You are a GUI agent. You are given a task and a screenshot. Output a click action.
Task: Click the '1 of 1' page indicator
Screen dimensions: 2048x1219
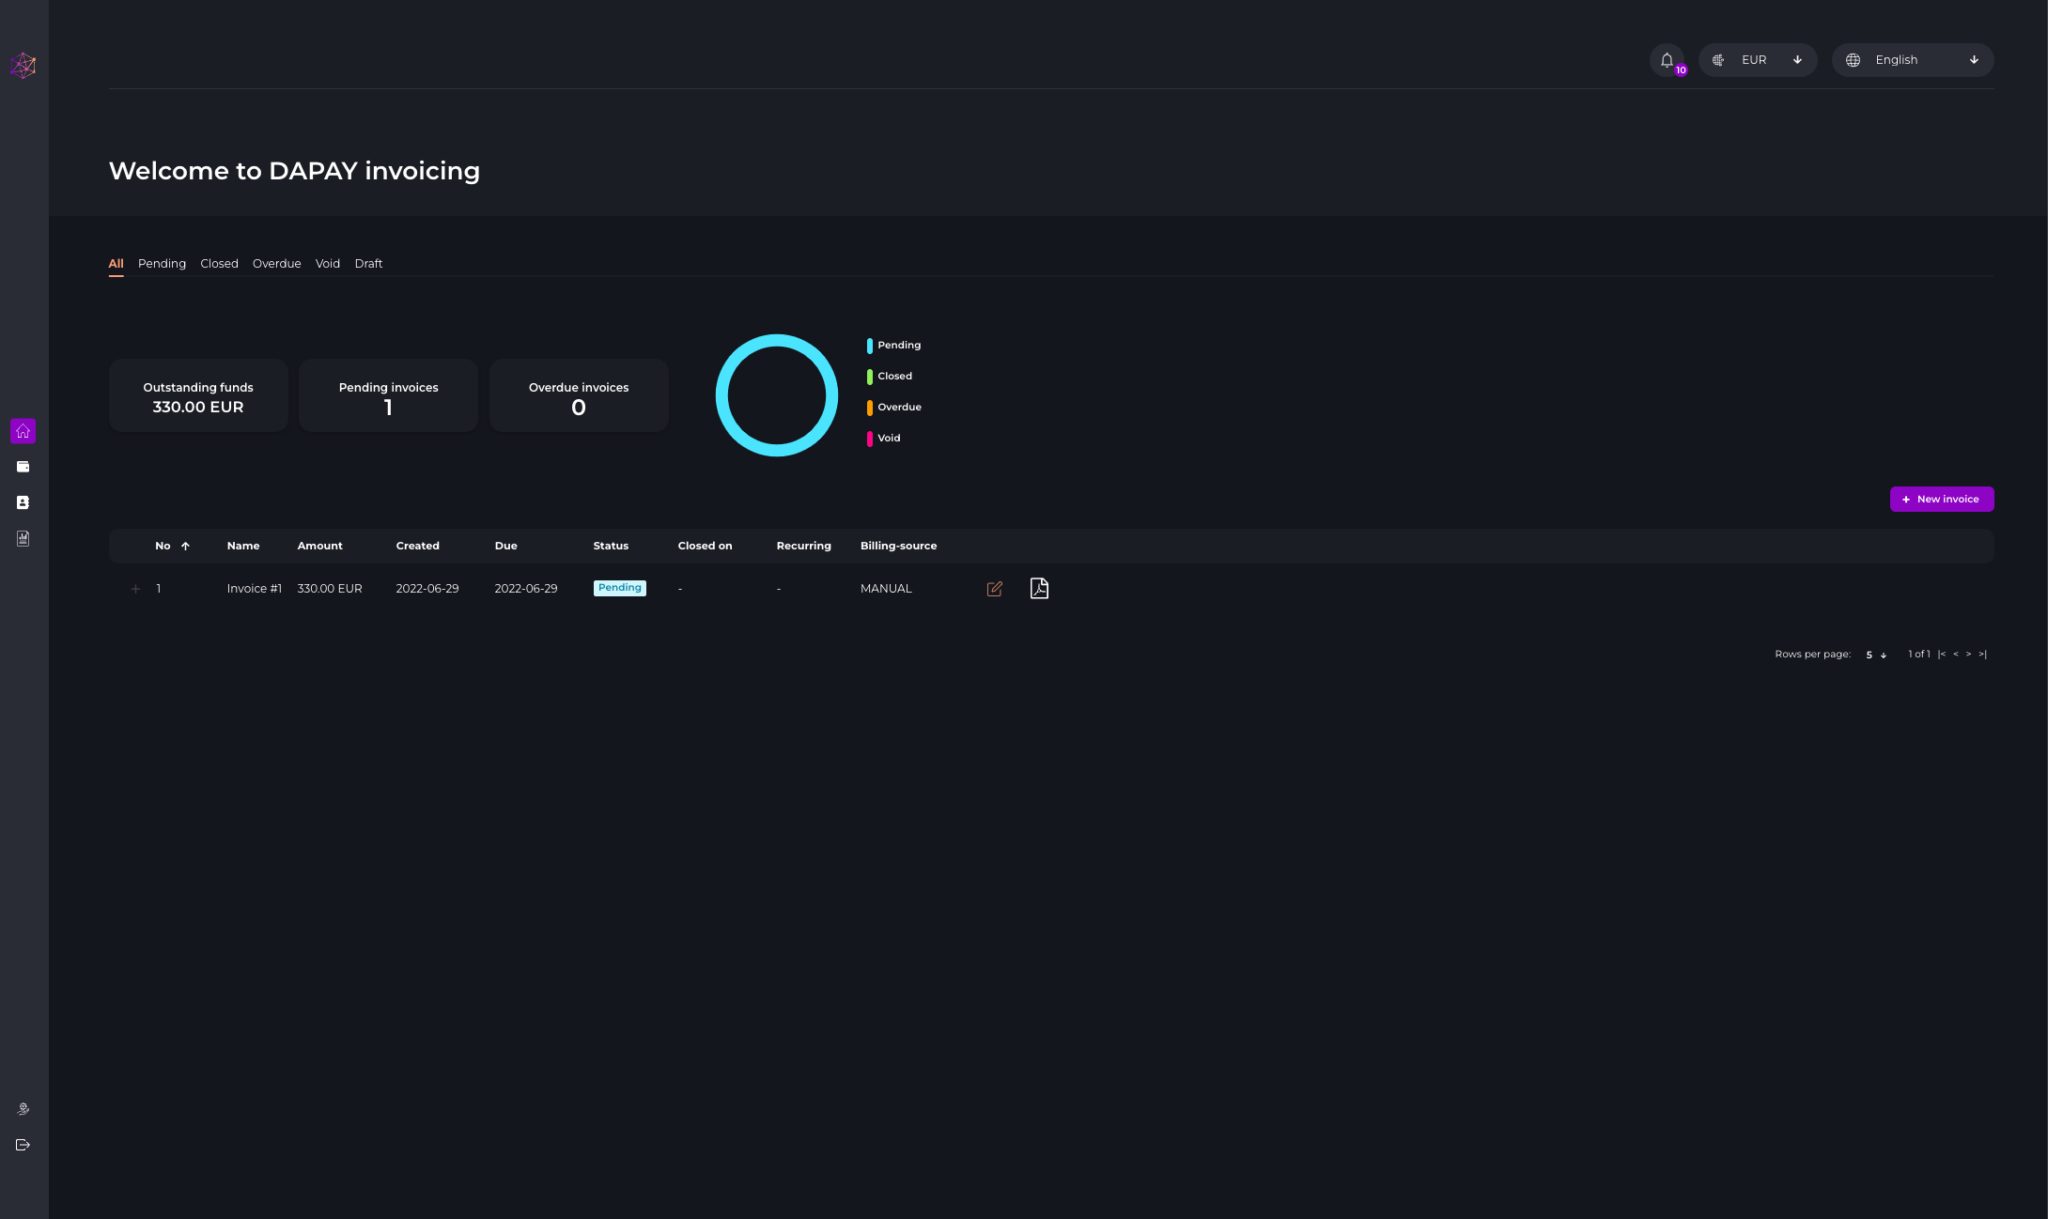[1918, 654]
